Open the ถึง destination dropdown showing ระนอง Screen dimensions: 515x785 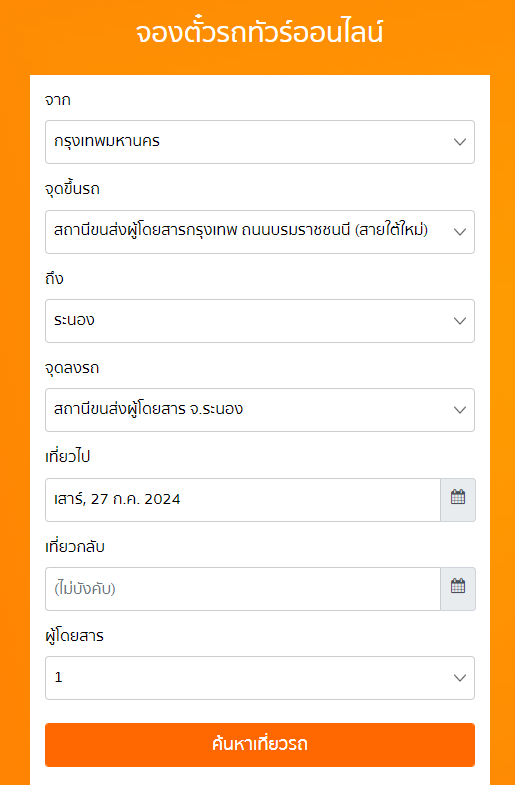click(x=260, y=321)
